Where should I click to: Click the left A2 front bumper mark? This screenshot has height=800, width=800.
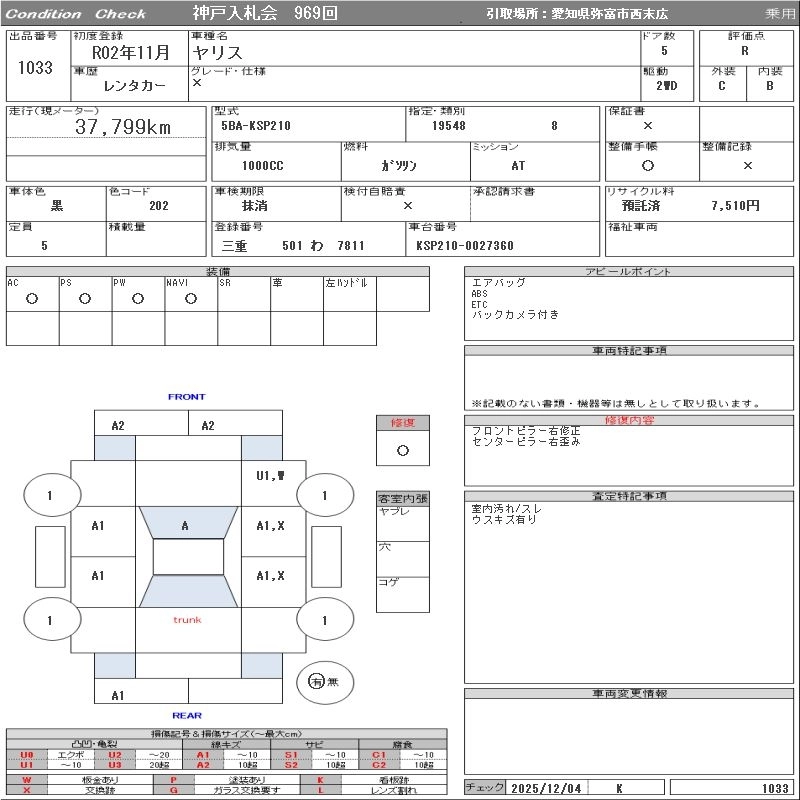point(118,426)
